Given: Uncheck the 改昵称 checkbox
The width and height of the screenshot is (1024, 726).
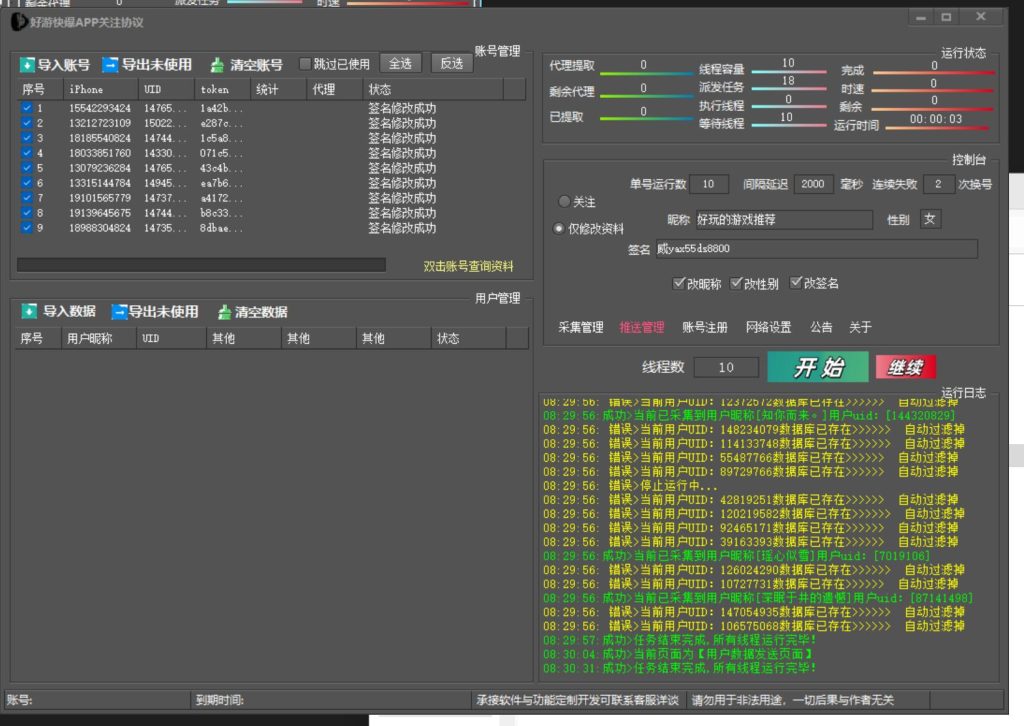Looking at the screenshot, I should [680, 284].
